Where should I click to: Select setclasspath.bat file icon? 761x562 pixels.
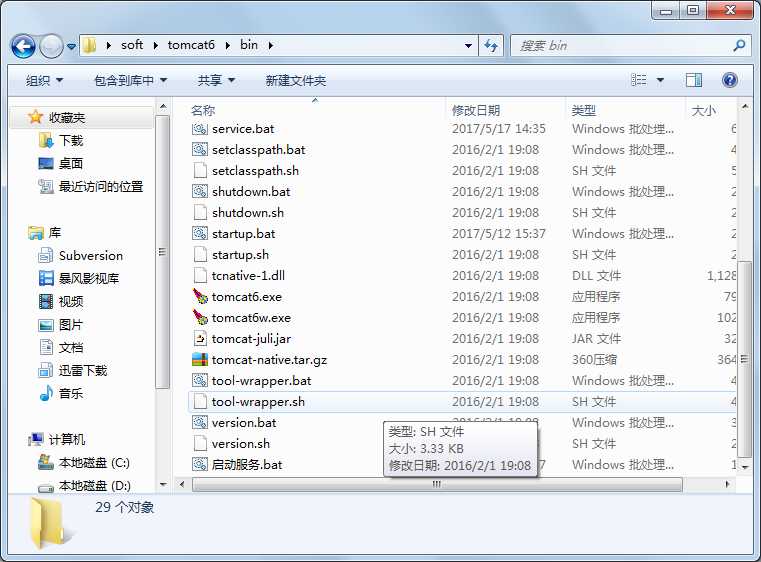coord(199,149)
